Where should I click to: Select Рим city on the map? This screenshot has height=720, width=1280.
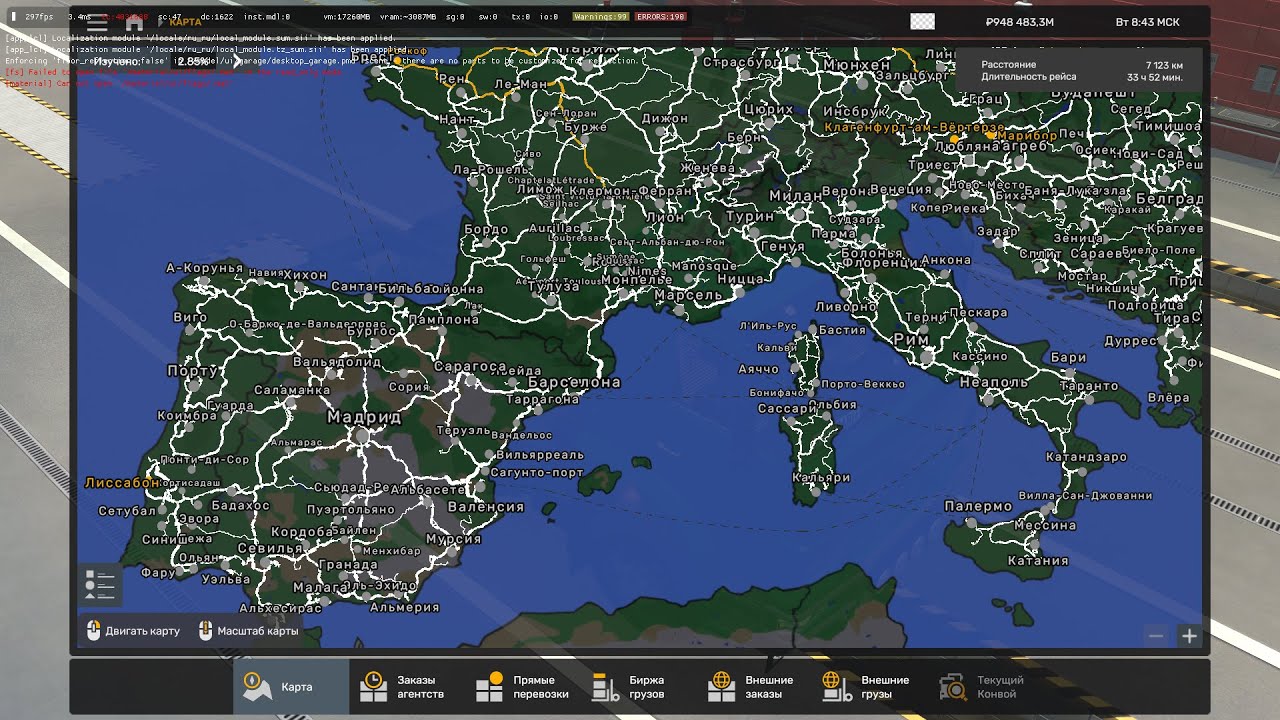(910, 340)
